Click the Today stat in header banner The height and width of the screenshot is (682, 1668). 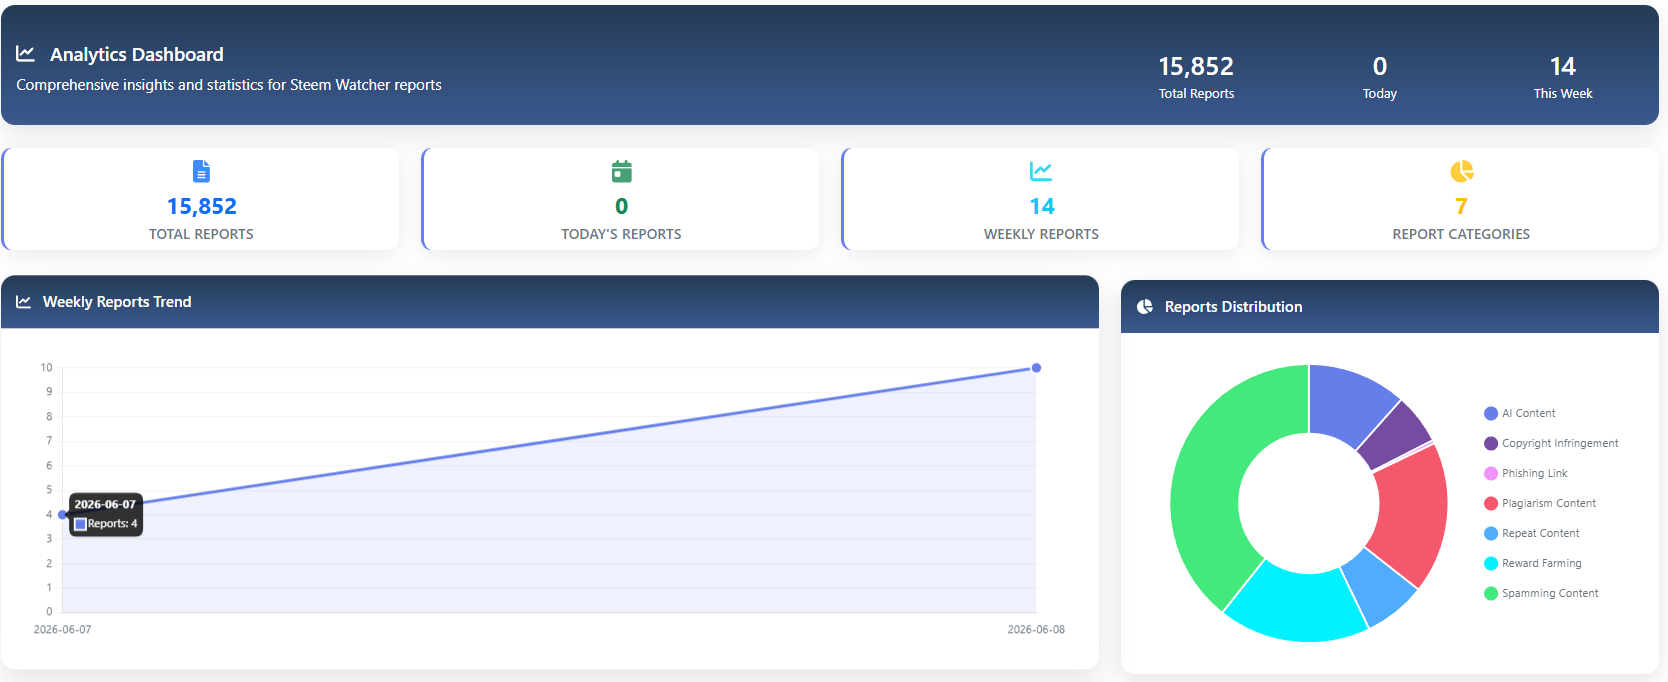(x=1380, y=77)
